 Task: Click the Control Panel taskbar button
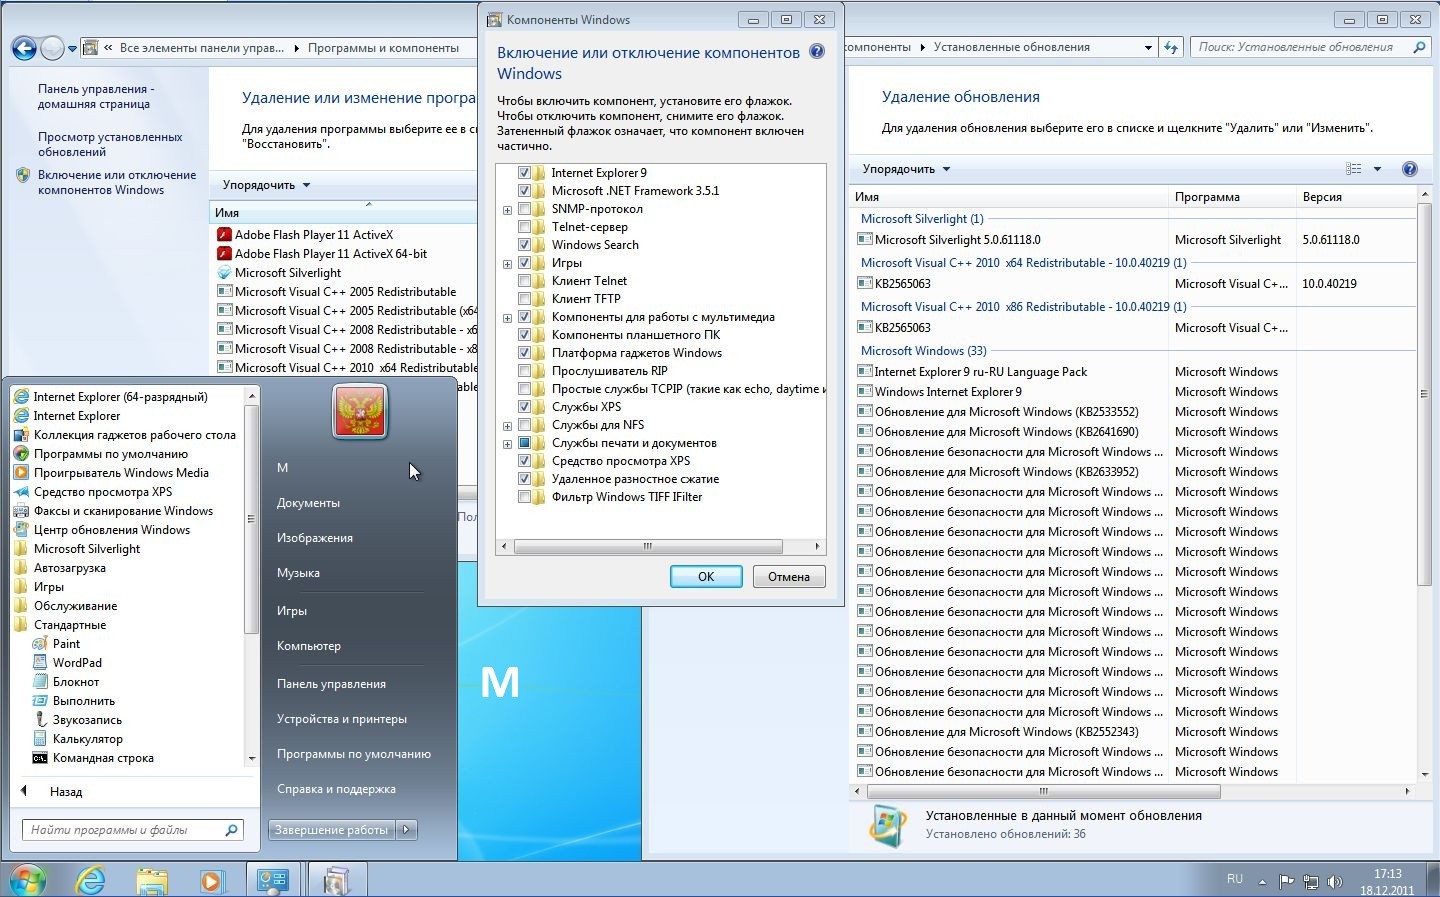click(x=273, y=880)
